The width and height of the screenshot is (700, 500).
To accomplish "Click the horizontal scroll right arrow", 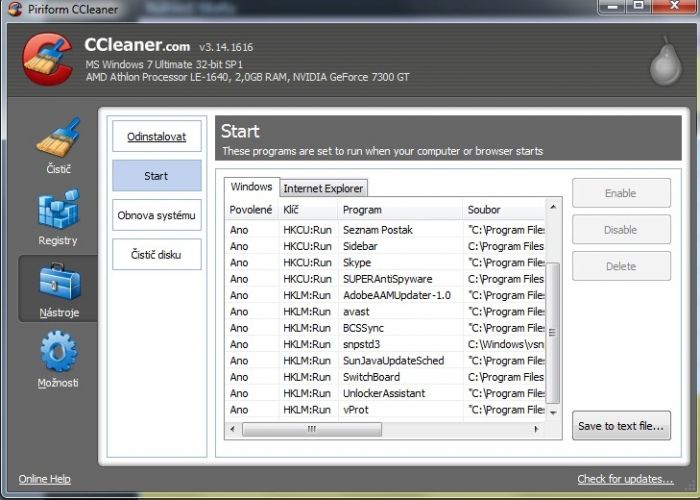I will point(536,429).
